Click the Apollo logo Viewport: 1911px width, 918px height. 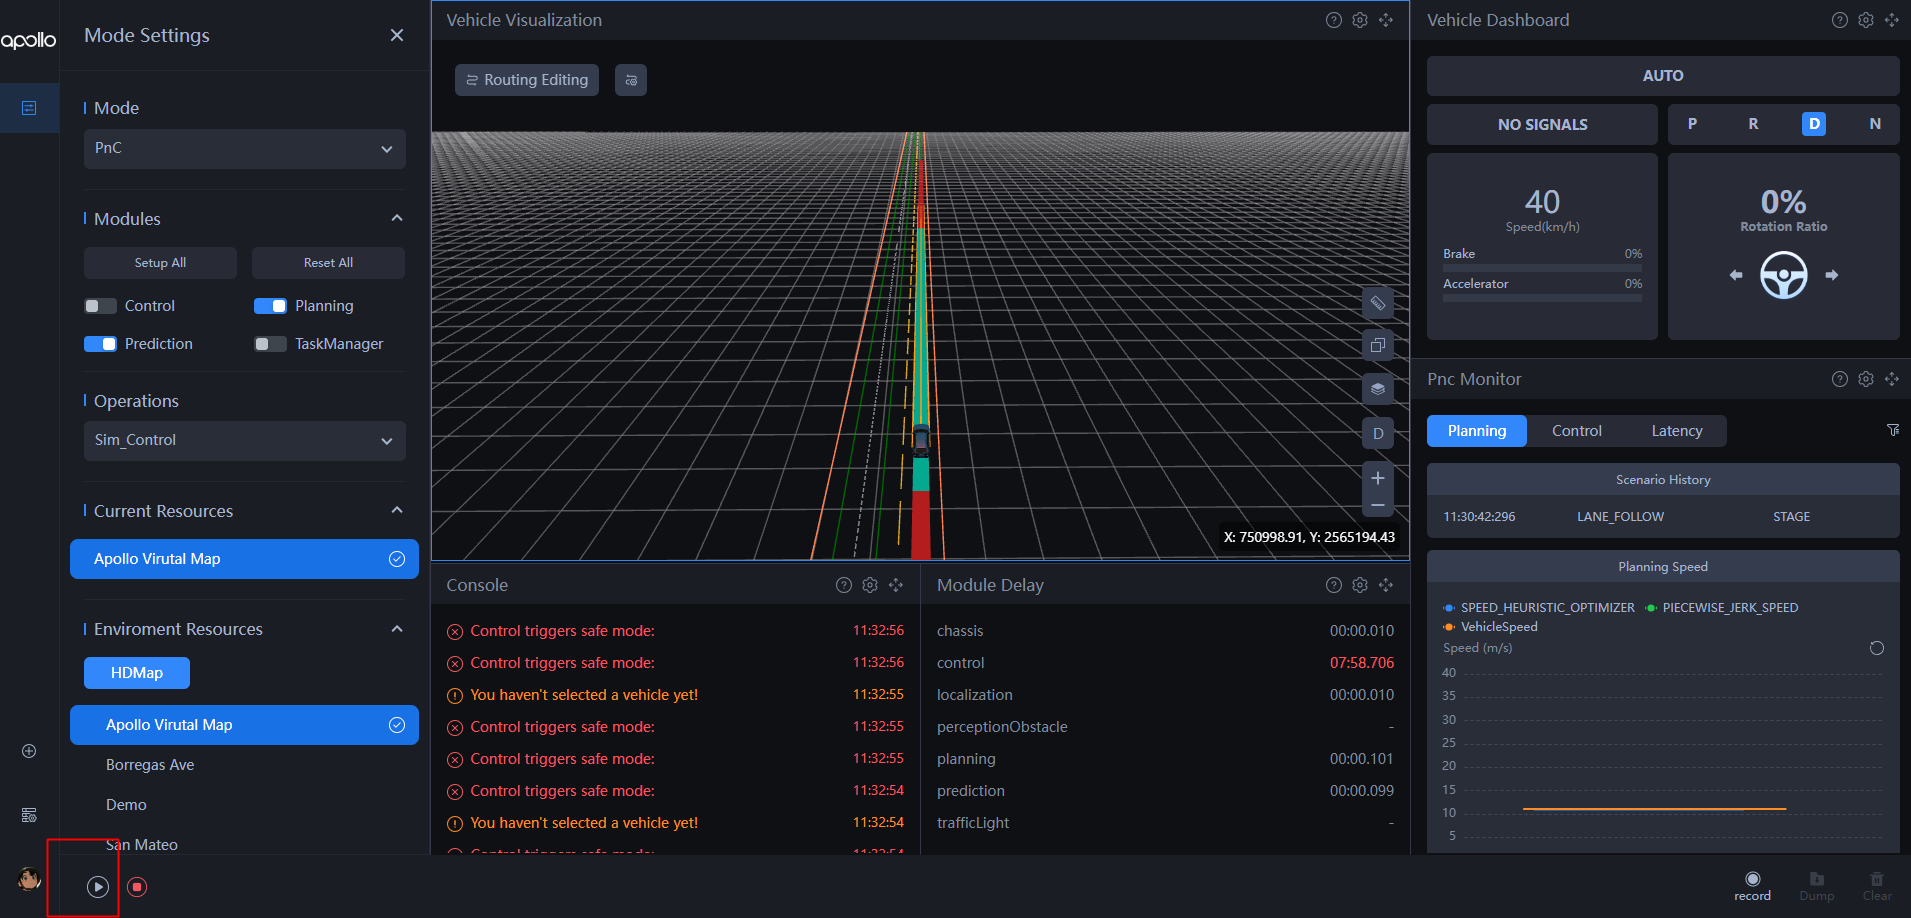click(x=28, y=40)
